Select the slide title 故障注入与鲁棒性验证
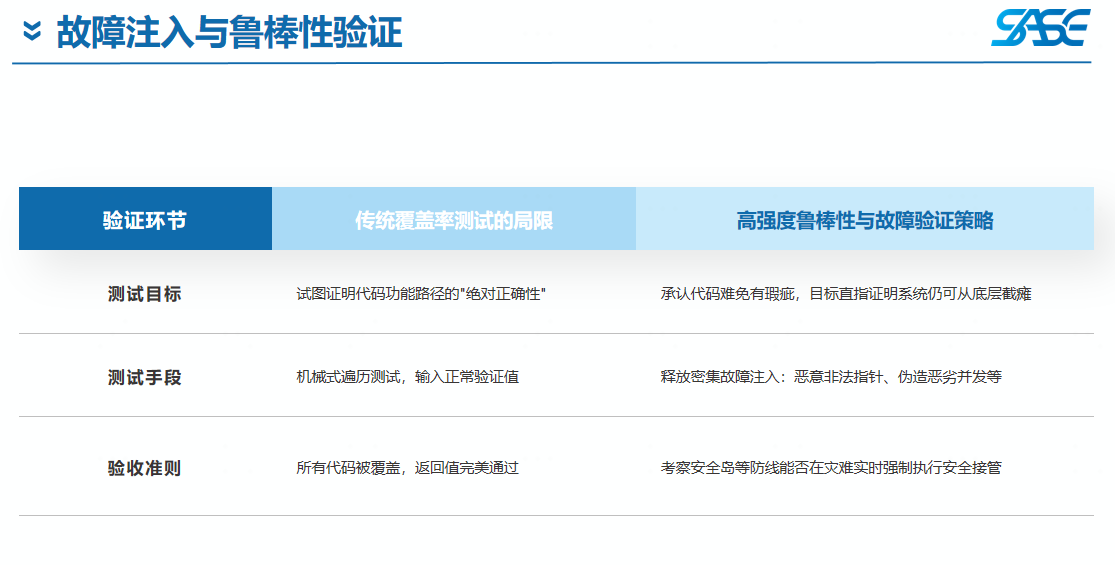Image resolution: width=1115 pixels, height=565 pixels. pyautogui.click(x=230, y=32)
